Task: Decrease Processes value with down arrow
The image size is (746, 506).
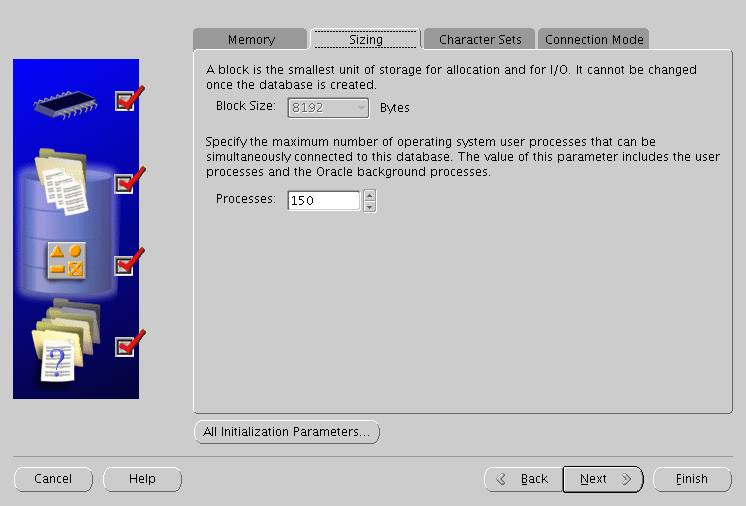Action: click(370, 206)
